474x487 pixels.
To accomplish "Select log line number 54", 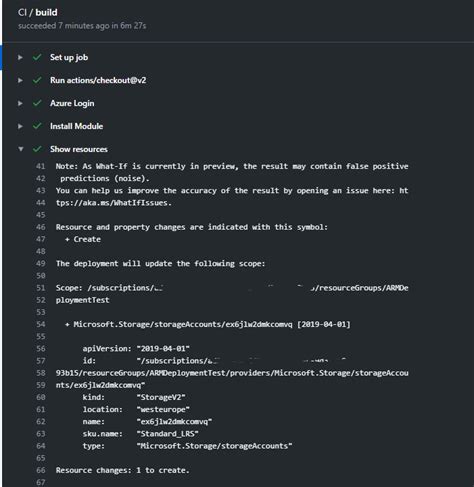I will [41, 324].
